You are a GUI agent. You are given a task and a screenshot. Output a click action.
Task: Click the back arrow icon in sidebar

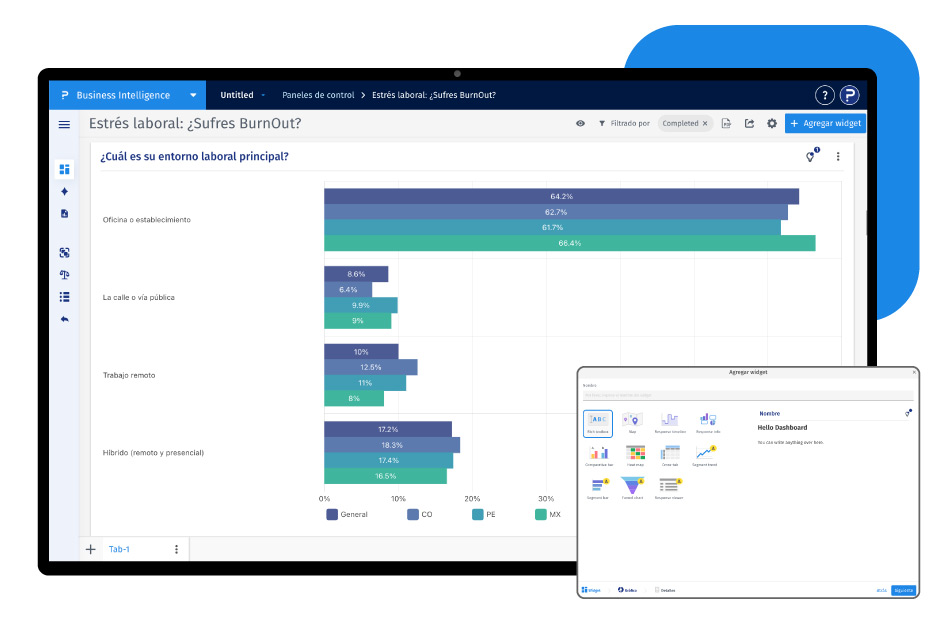64,319
